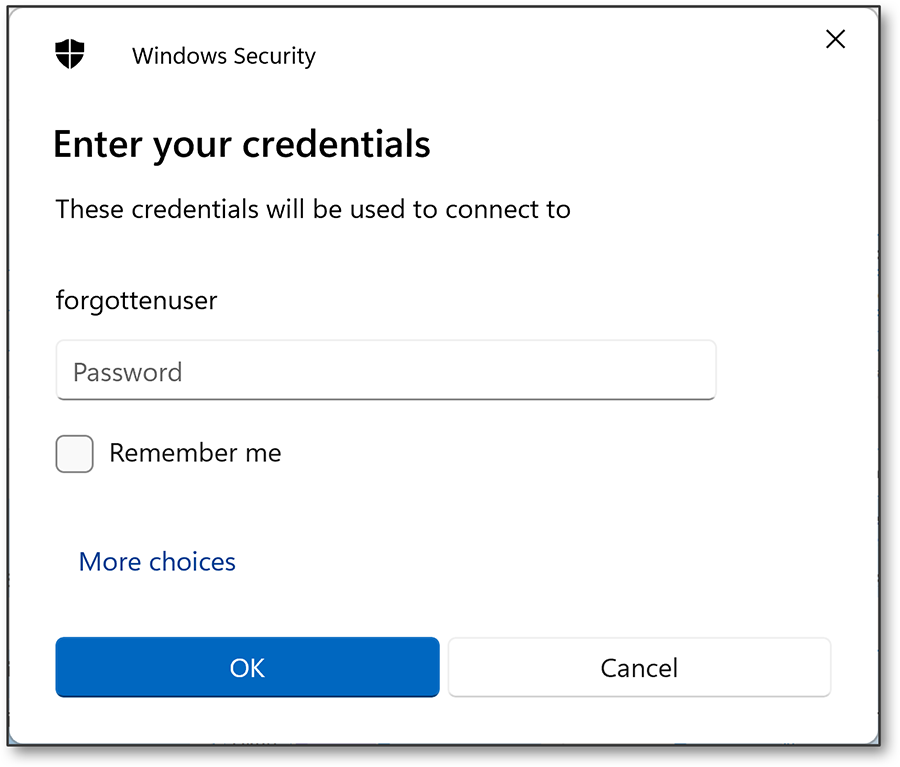Tick the box beside Remember me

tap(75, 453)
